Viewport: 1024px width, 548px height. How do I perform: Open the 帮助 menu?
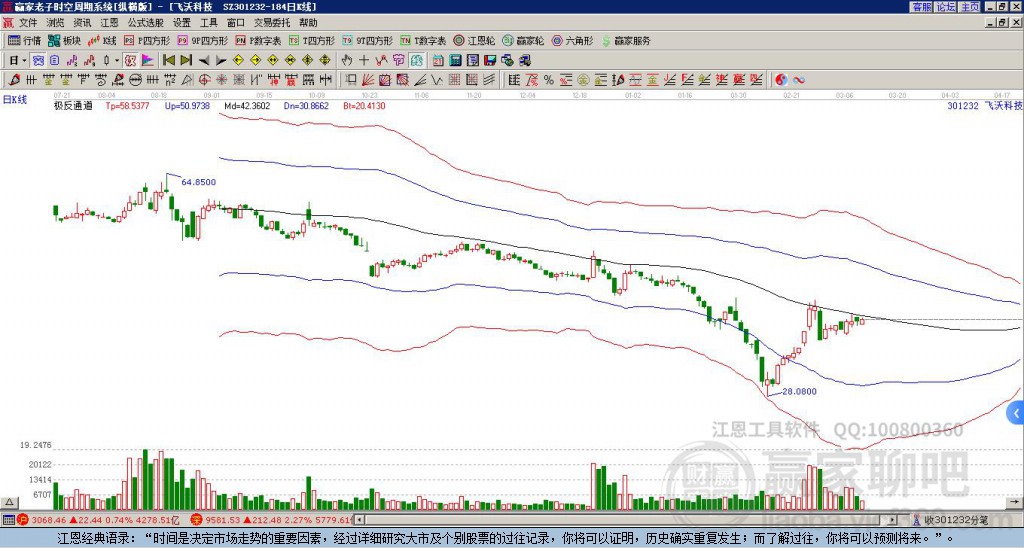click(x=308, y=23)
